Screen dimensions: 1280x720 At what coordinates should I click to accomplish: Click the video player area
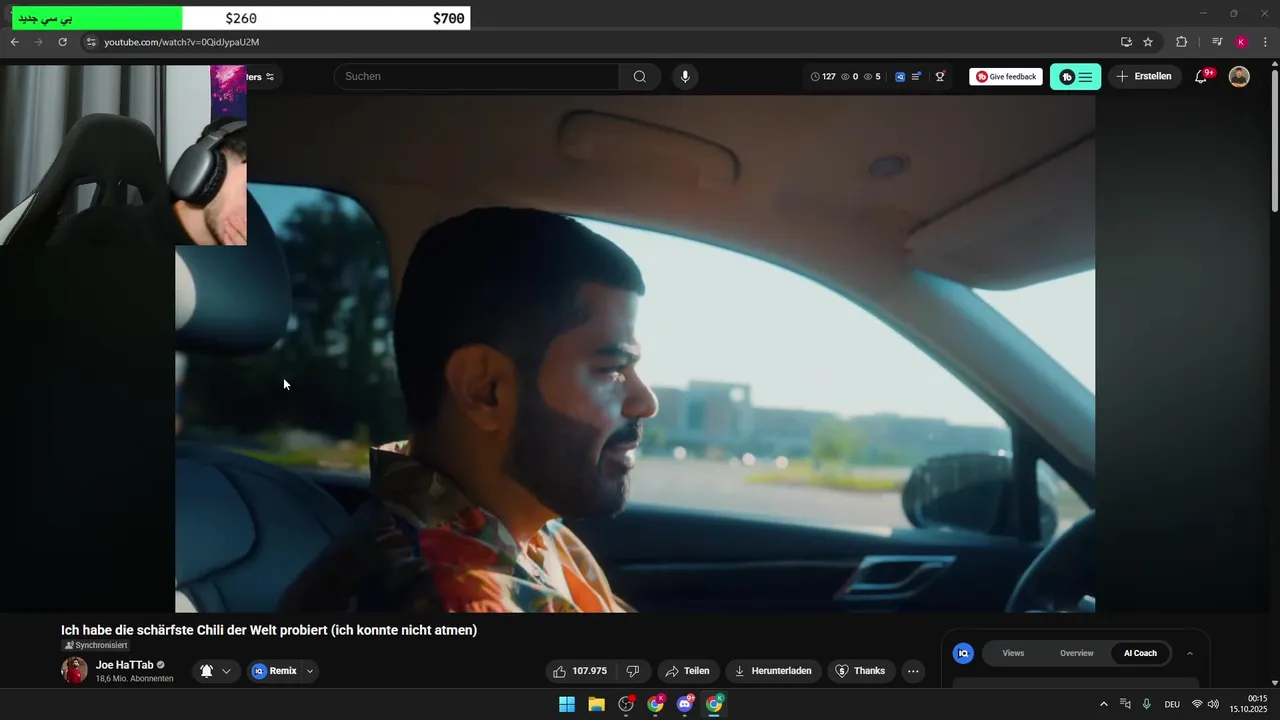coord(635,354)
